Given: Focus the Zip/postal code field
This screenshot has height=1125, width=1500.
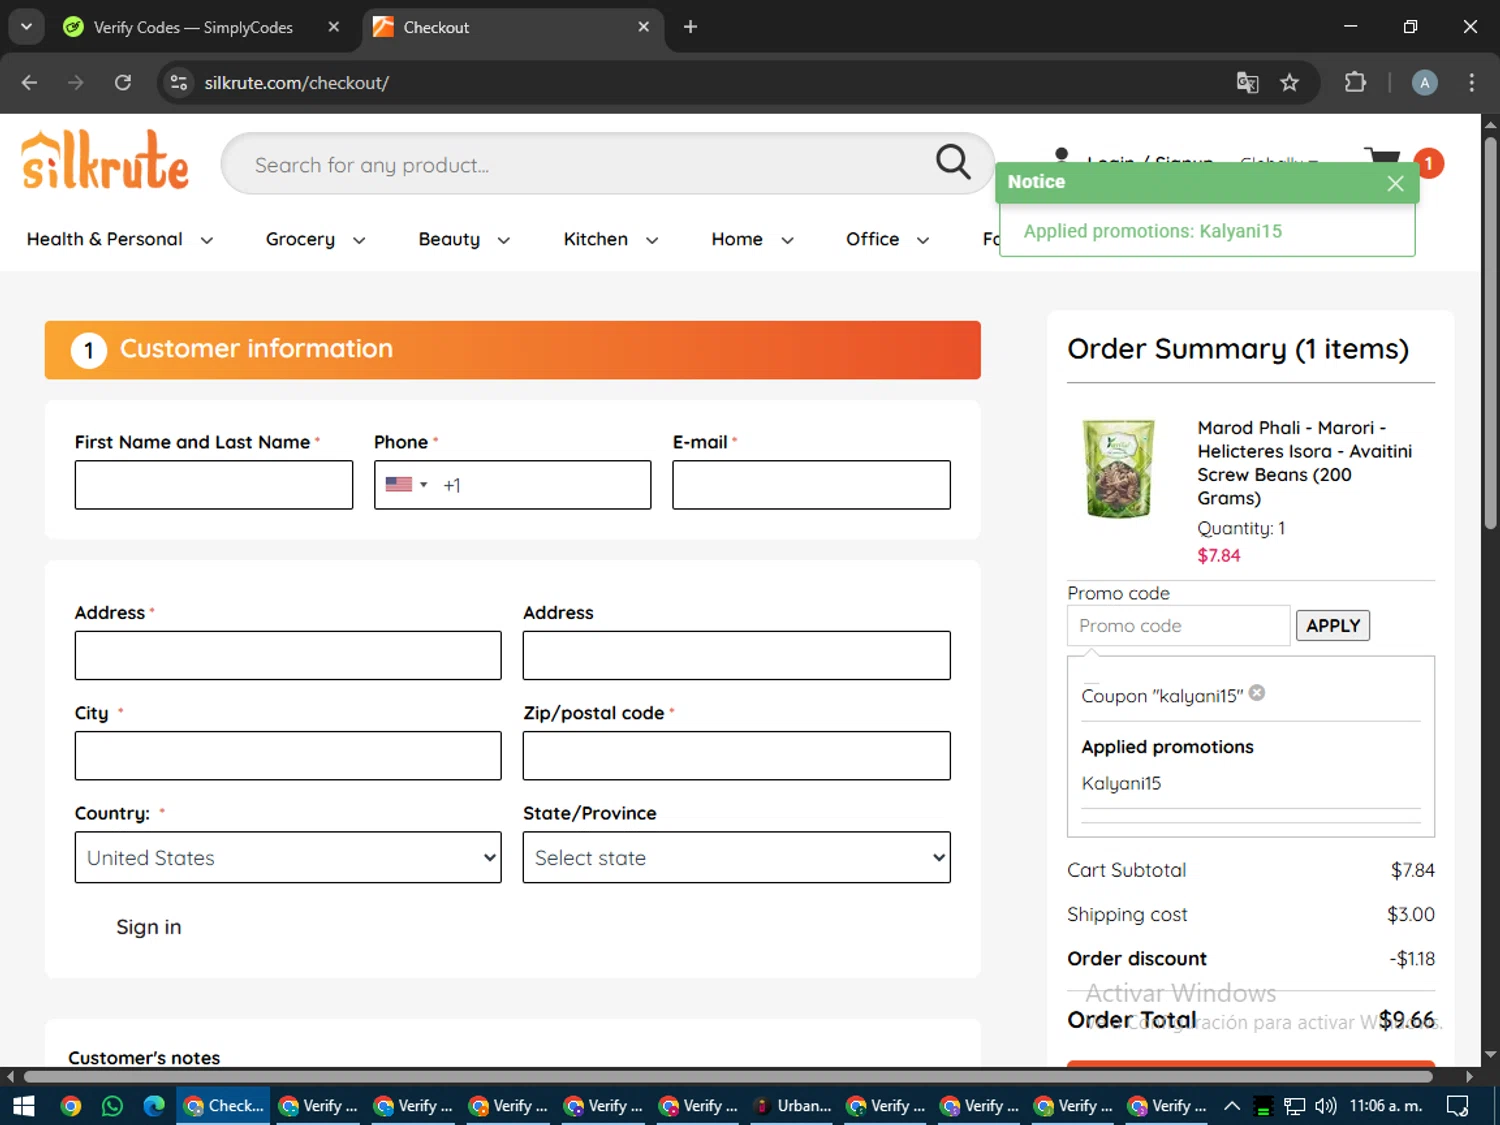Looking at the screenshot, I should (736, 755).
